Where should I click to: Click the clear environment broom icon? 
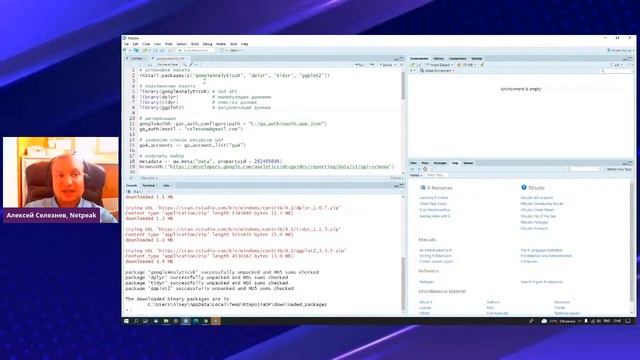[482, 64]
